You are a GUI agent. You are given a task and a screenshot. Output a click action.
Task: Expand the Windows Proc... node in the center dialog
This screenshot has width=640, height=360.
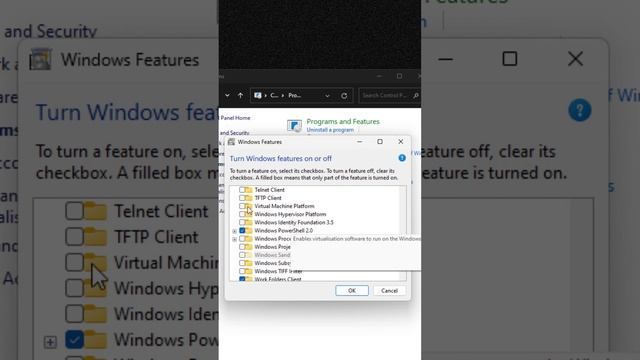pyautogui.click(x=235, y=239)
